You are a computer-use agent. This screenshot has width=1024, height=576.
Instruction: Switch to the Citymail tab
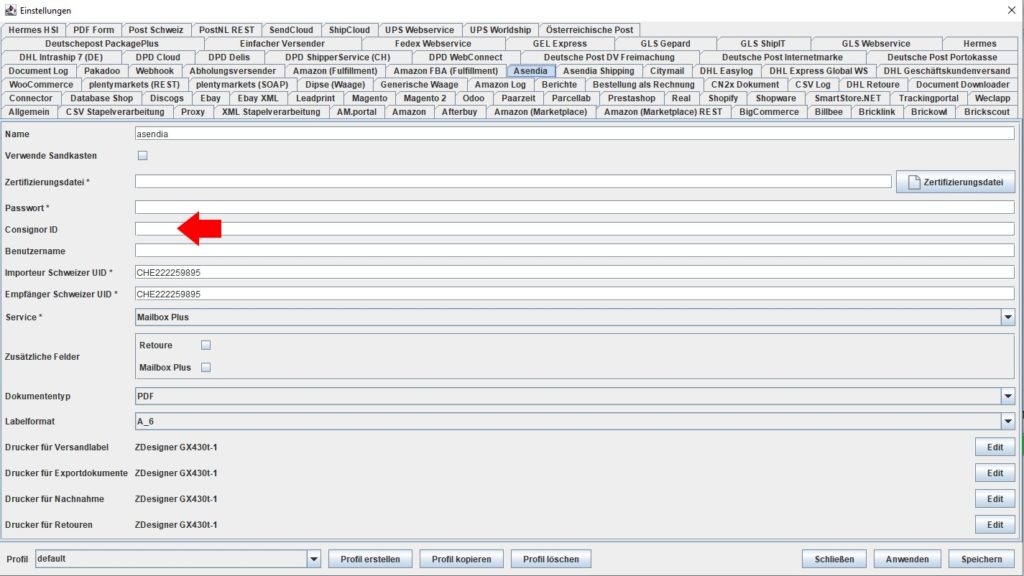pos(667,71)
